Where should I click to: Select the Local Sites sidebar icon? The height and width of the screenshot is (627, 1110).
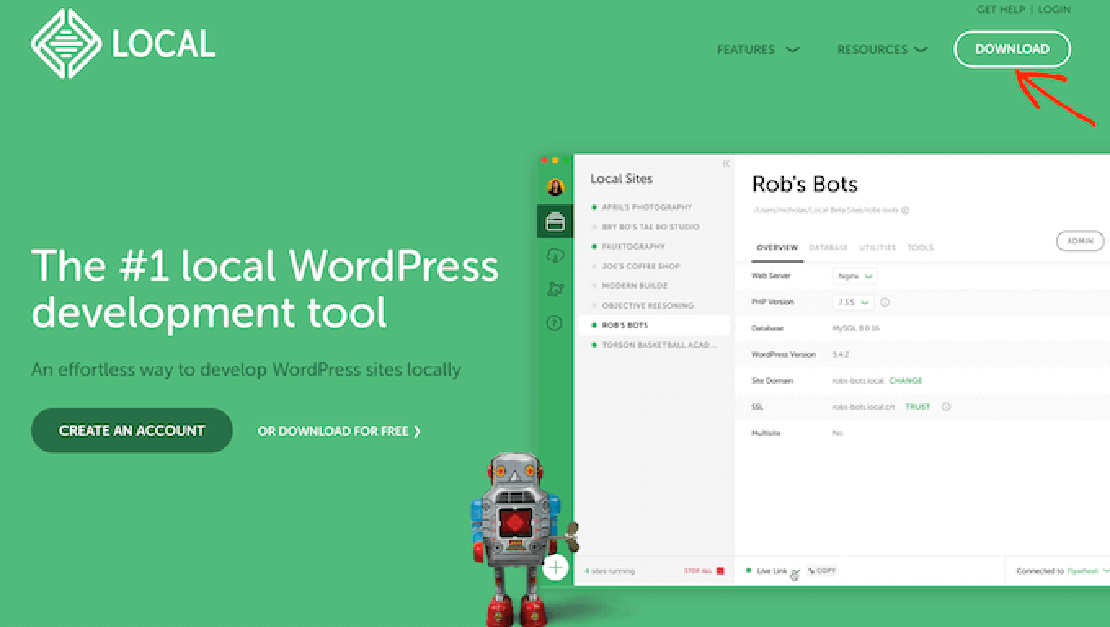pyautogui.click(x=555, y=221)
